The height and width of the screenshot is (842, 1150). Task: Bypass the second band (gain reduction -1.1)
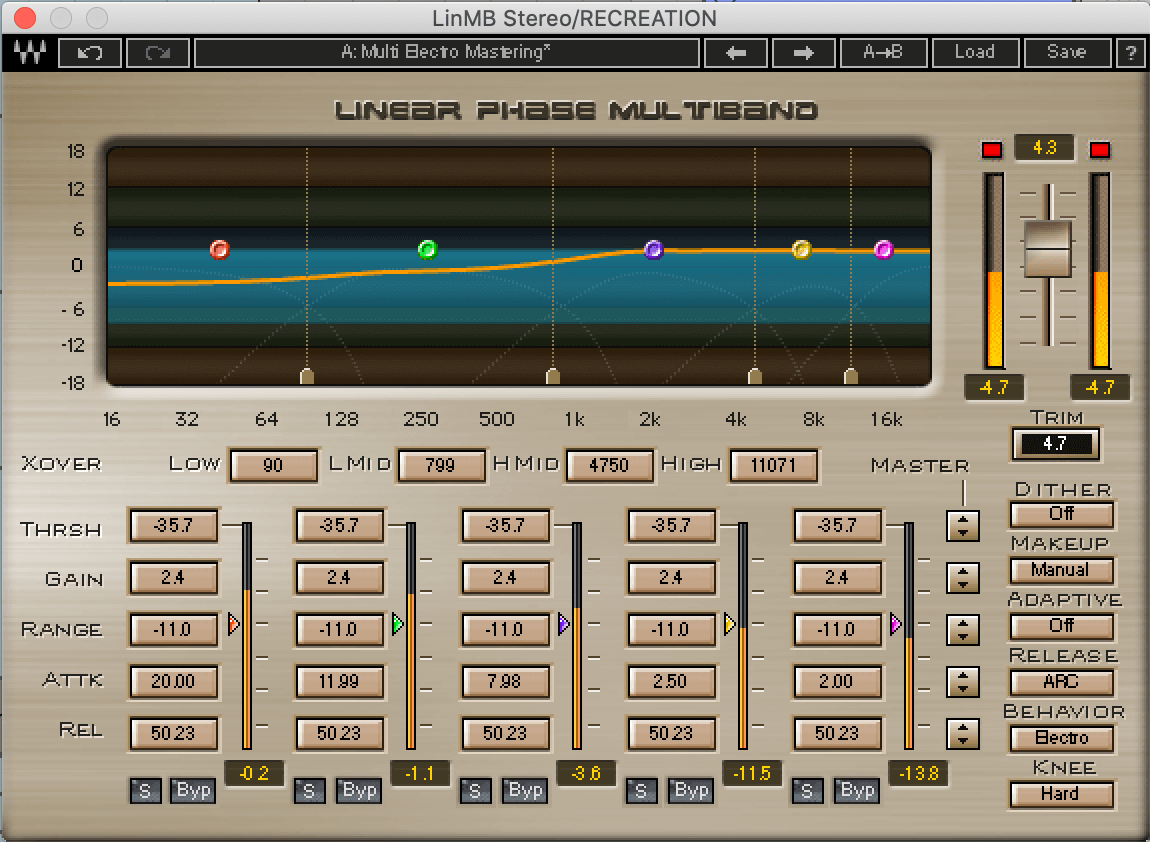coord(359,791)
